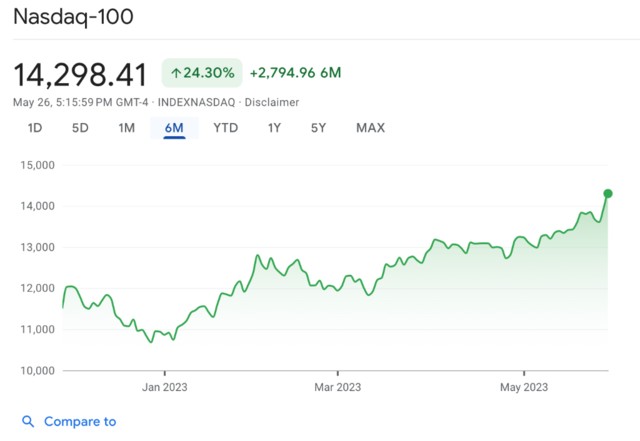Image resolution: width=640 pixels, height=441 pixels.
Task: Click the Nasdaq-100 title
Action: click(x=73, y=17)
